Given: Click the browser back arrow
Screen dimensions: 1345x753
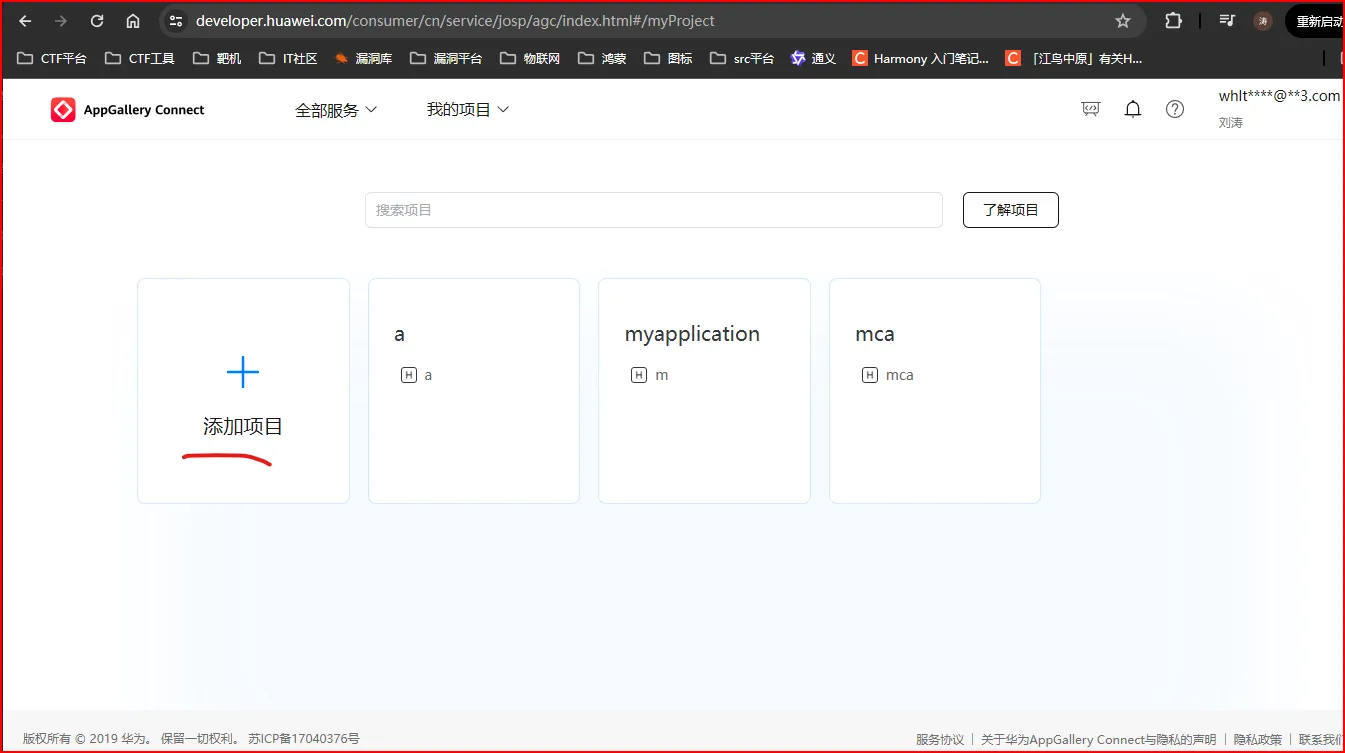Looking at the screenshot, I should (26, 21).
